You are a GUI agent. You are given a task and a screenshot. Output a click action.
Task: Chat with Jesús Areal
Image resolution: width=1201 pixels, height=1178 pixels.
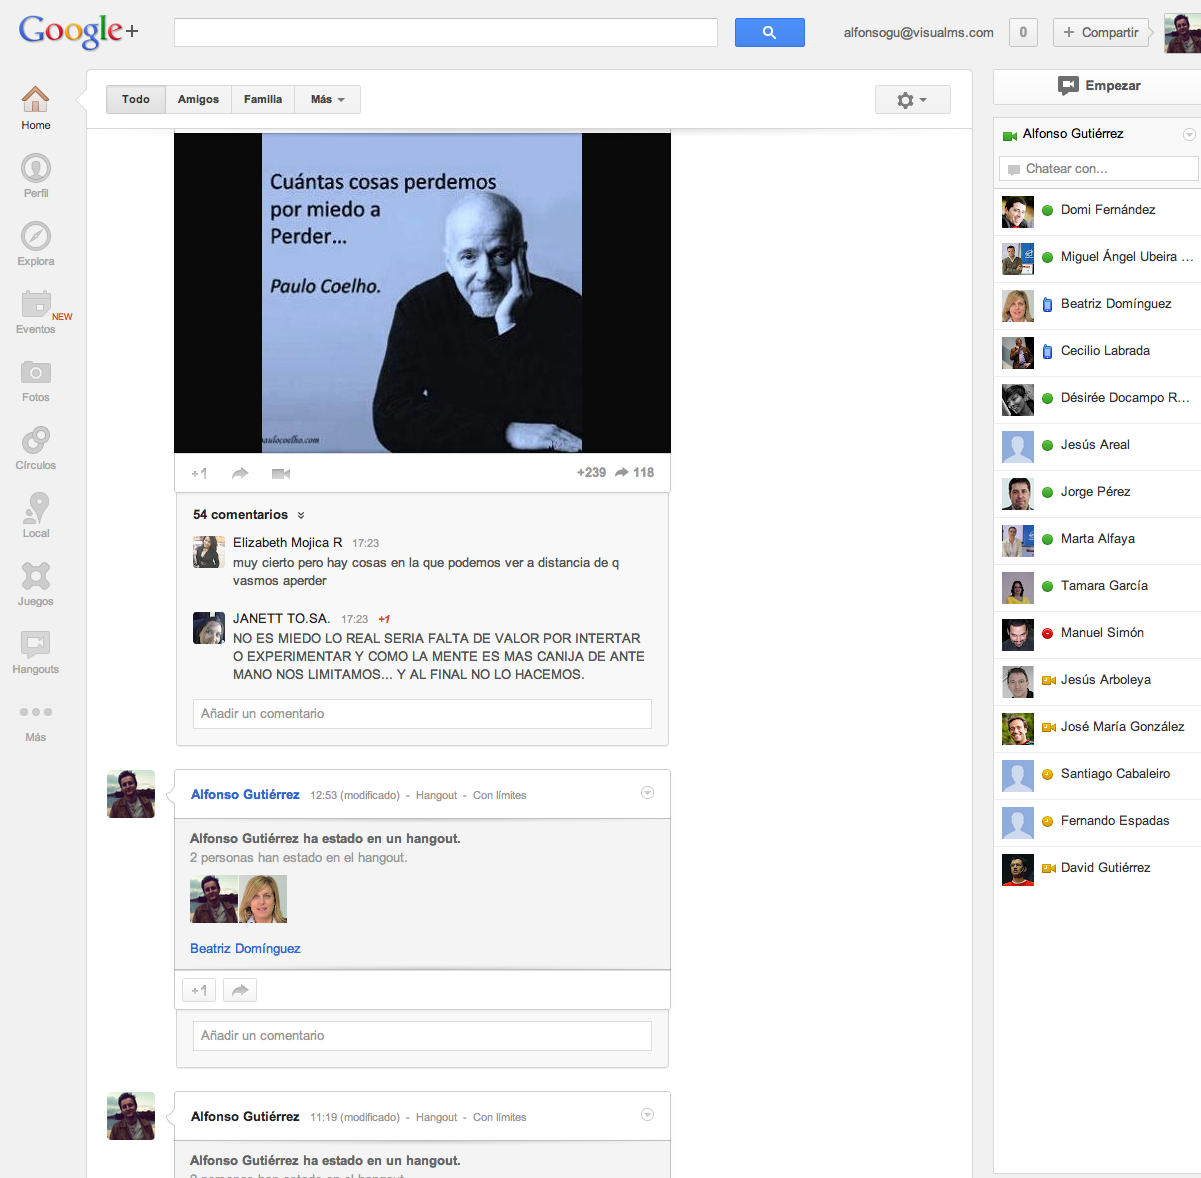(1097, 445)
